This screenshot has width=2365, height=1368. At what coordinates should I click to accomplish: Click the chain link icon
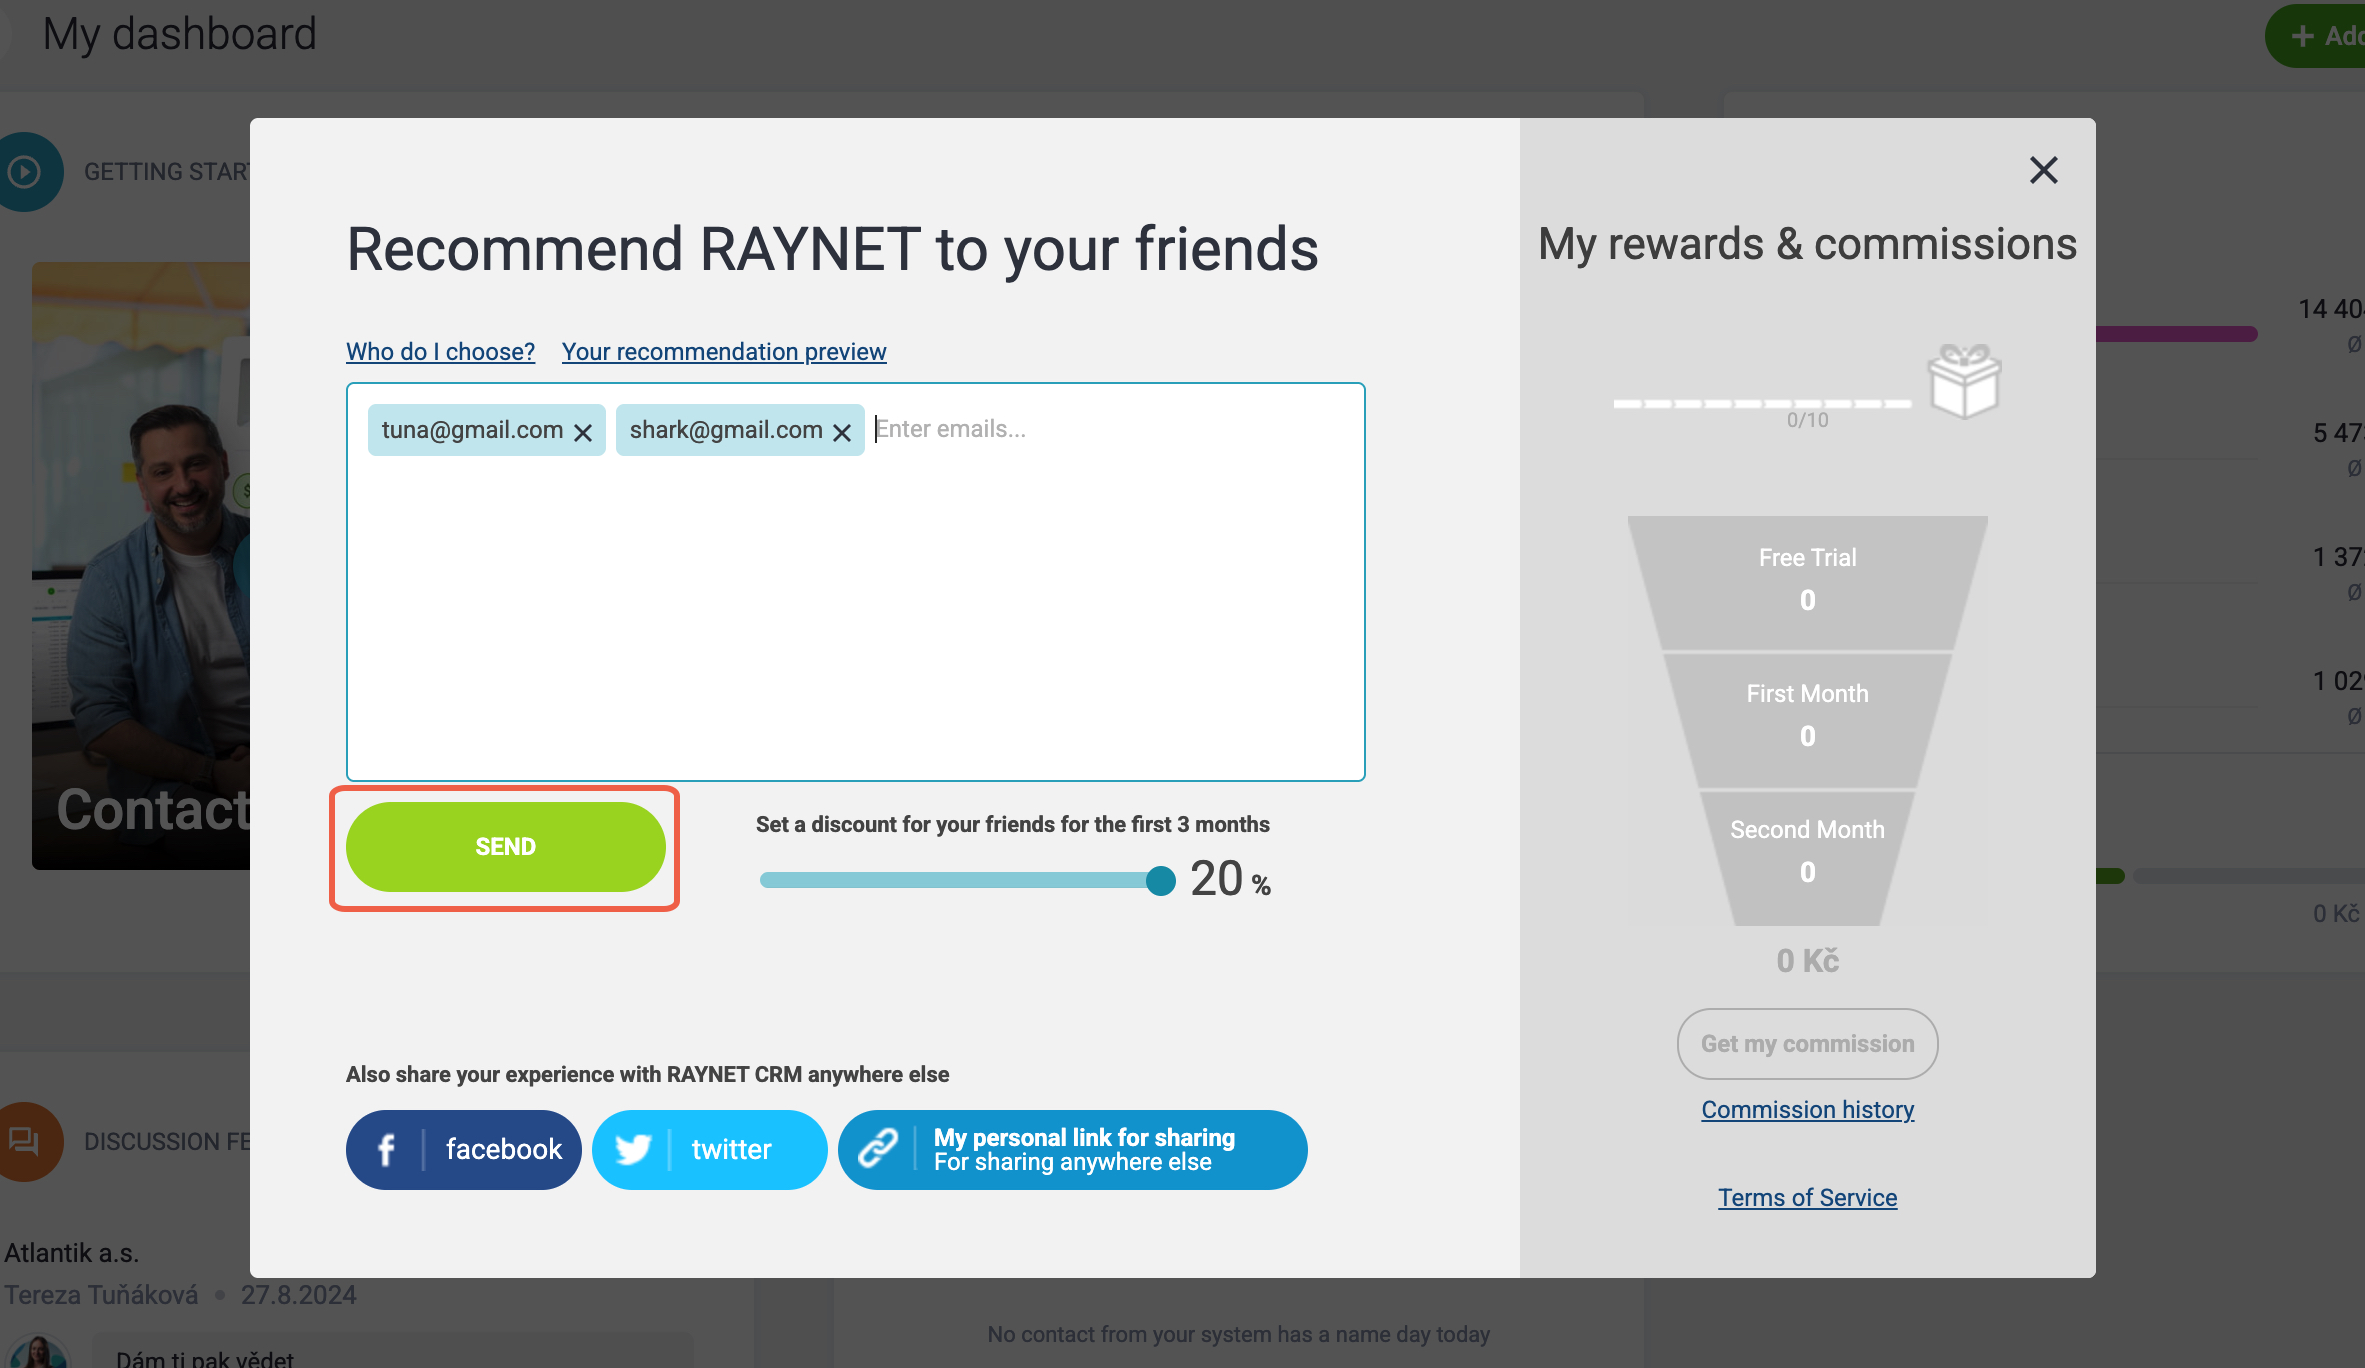pos(877,1149)
